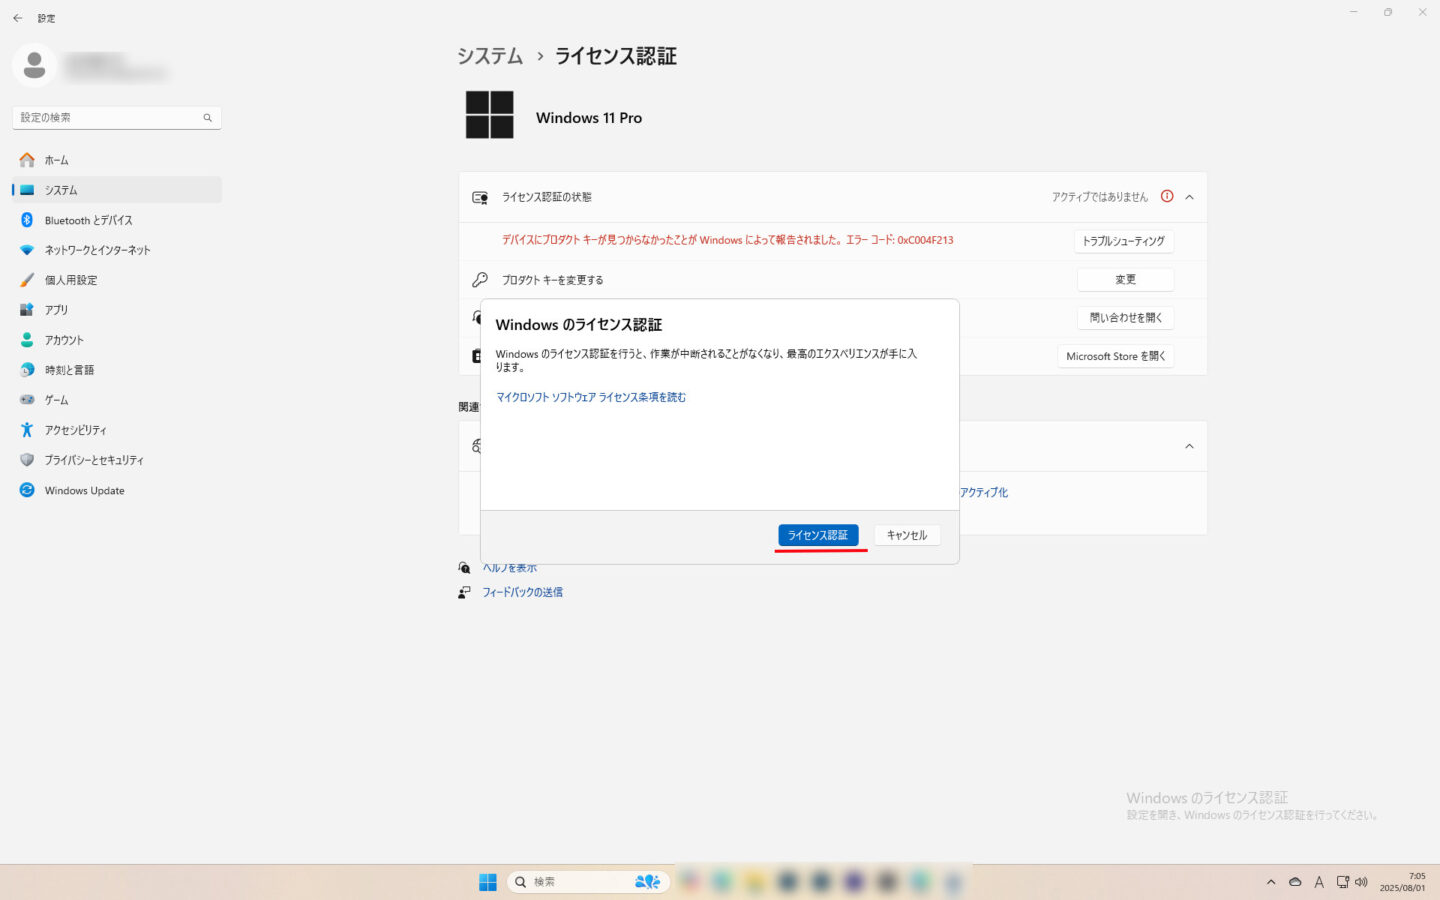This screenshot has height=900, width=1440.
Task: Click the Windows 11 Pro edition text
Action: [x=589, y=118]
